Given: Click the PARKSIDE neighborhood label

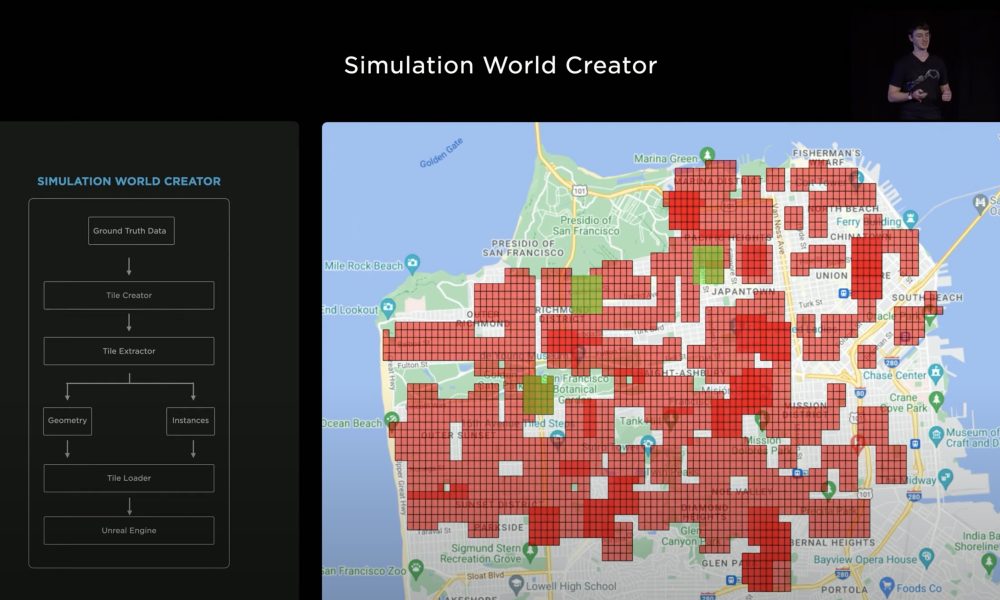Looking at the screenshot, I should (x=498, y=527).
